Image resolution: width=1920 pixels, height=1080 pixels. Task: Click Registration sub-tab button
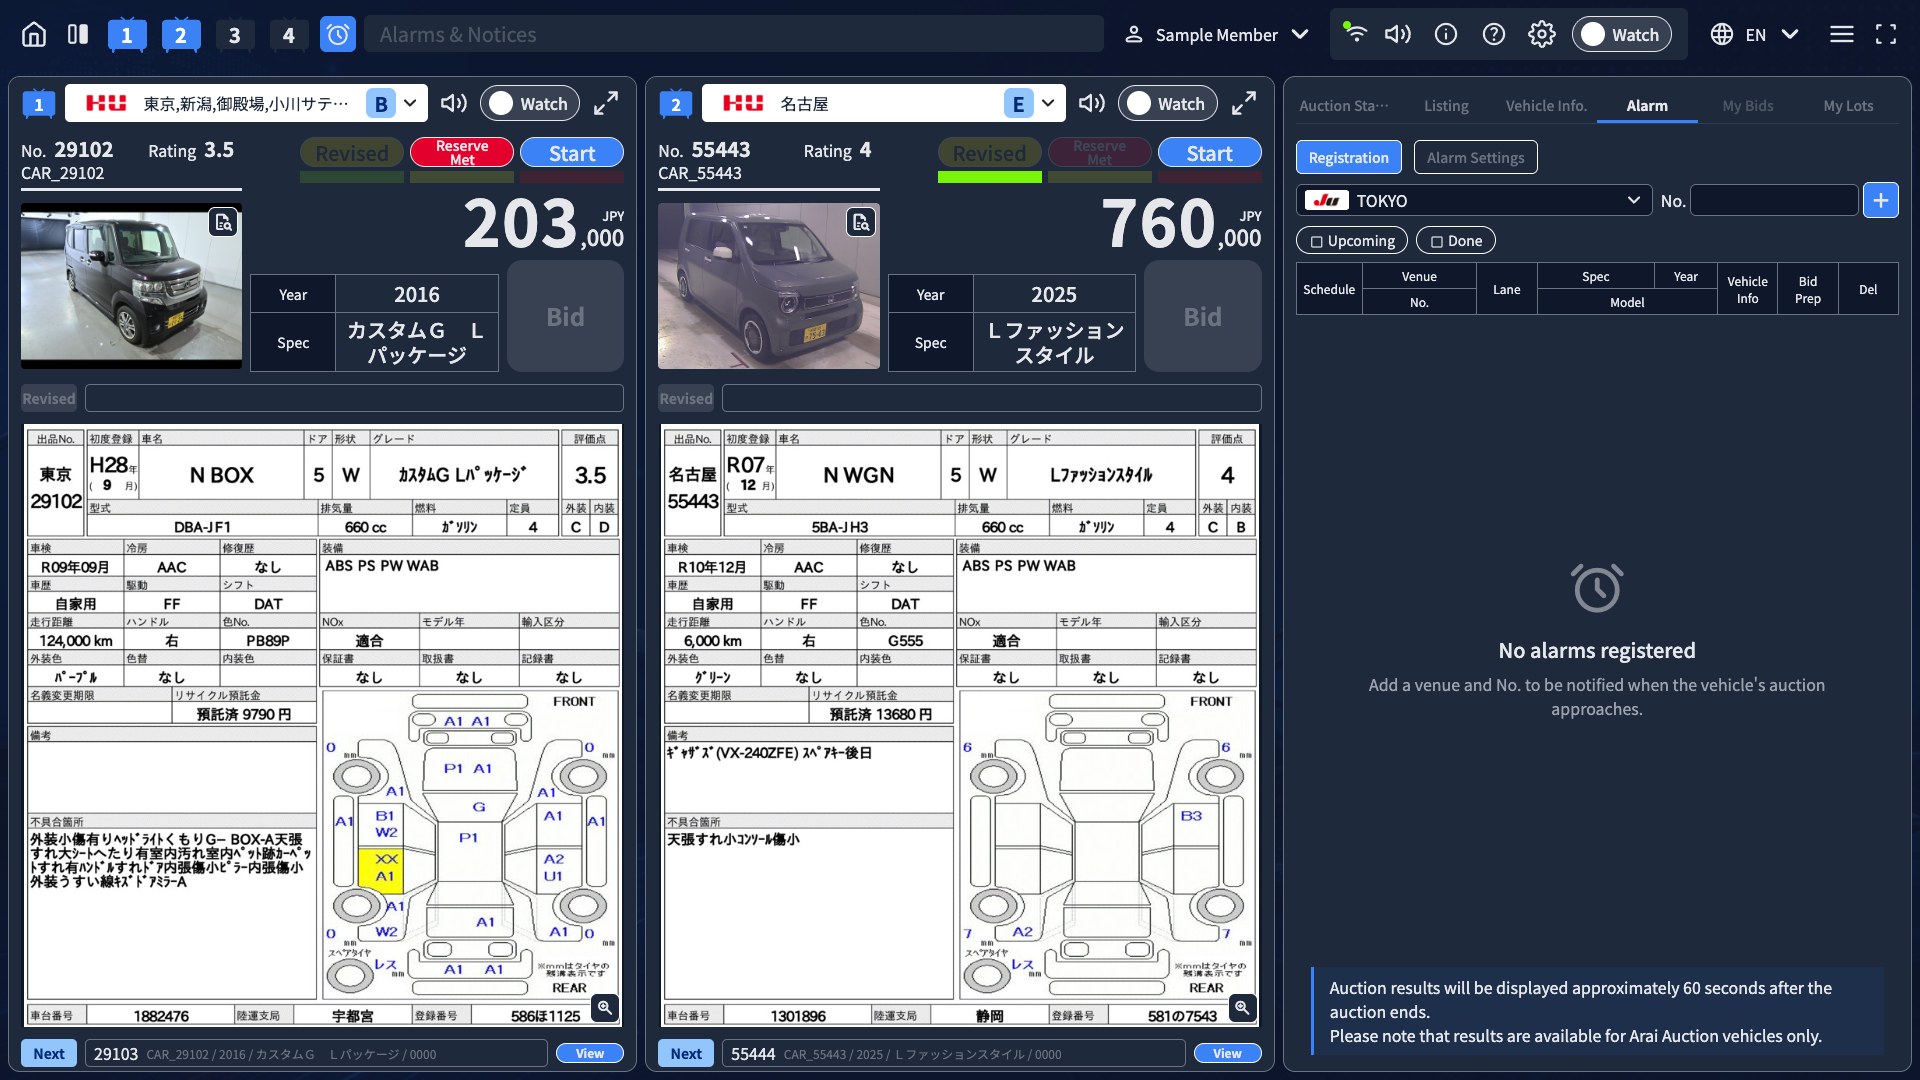click(1348, 157)
